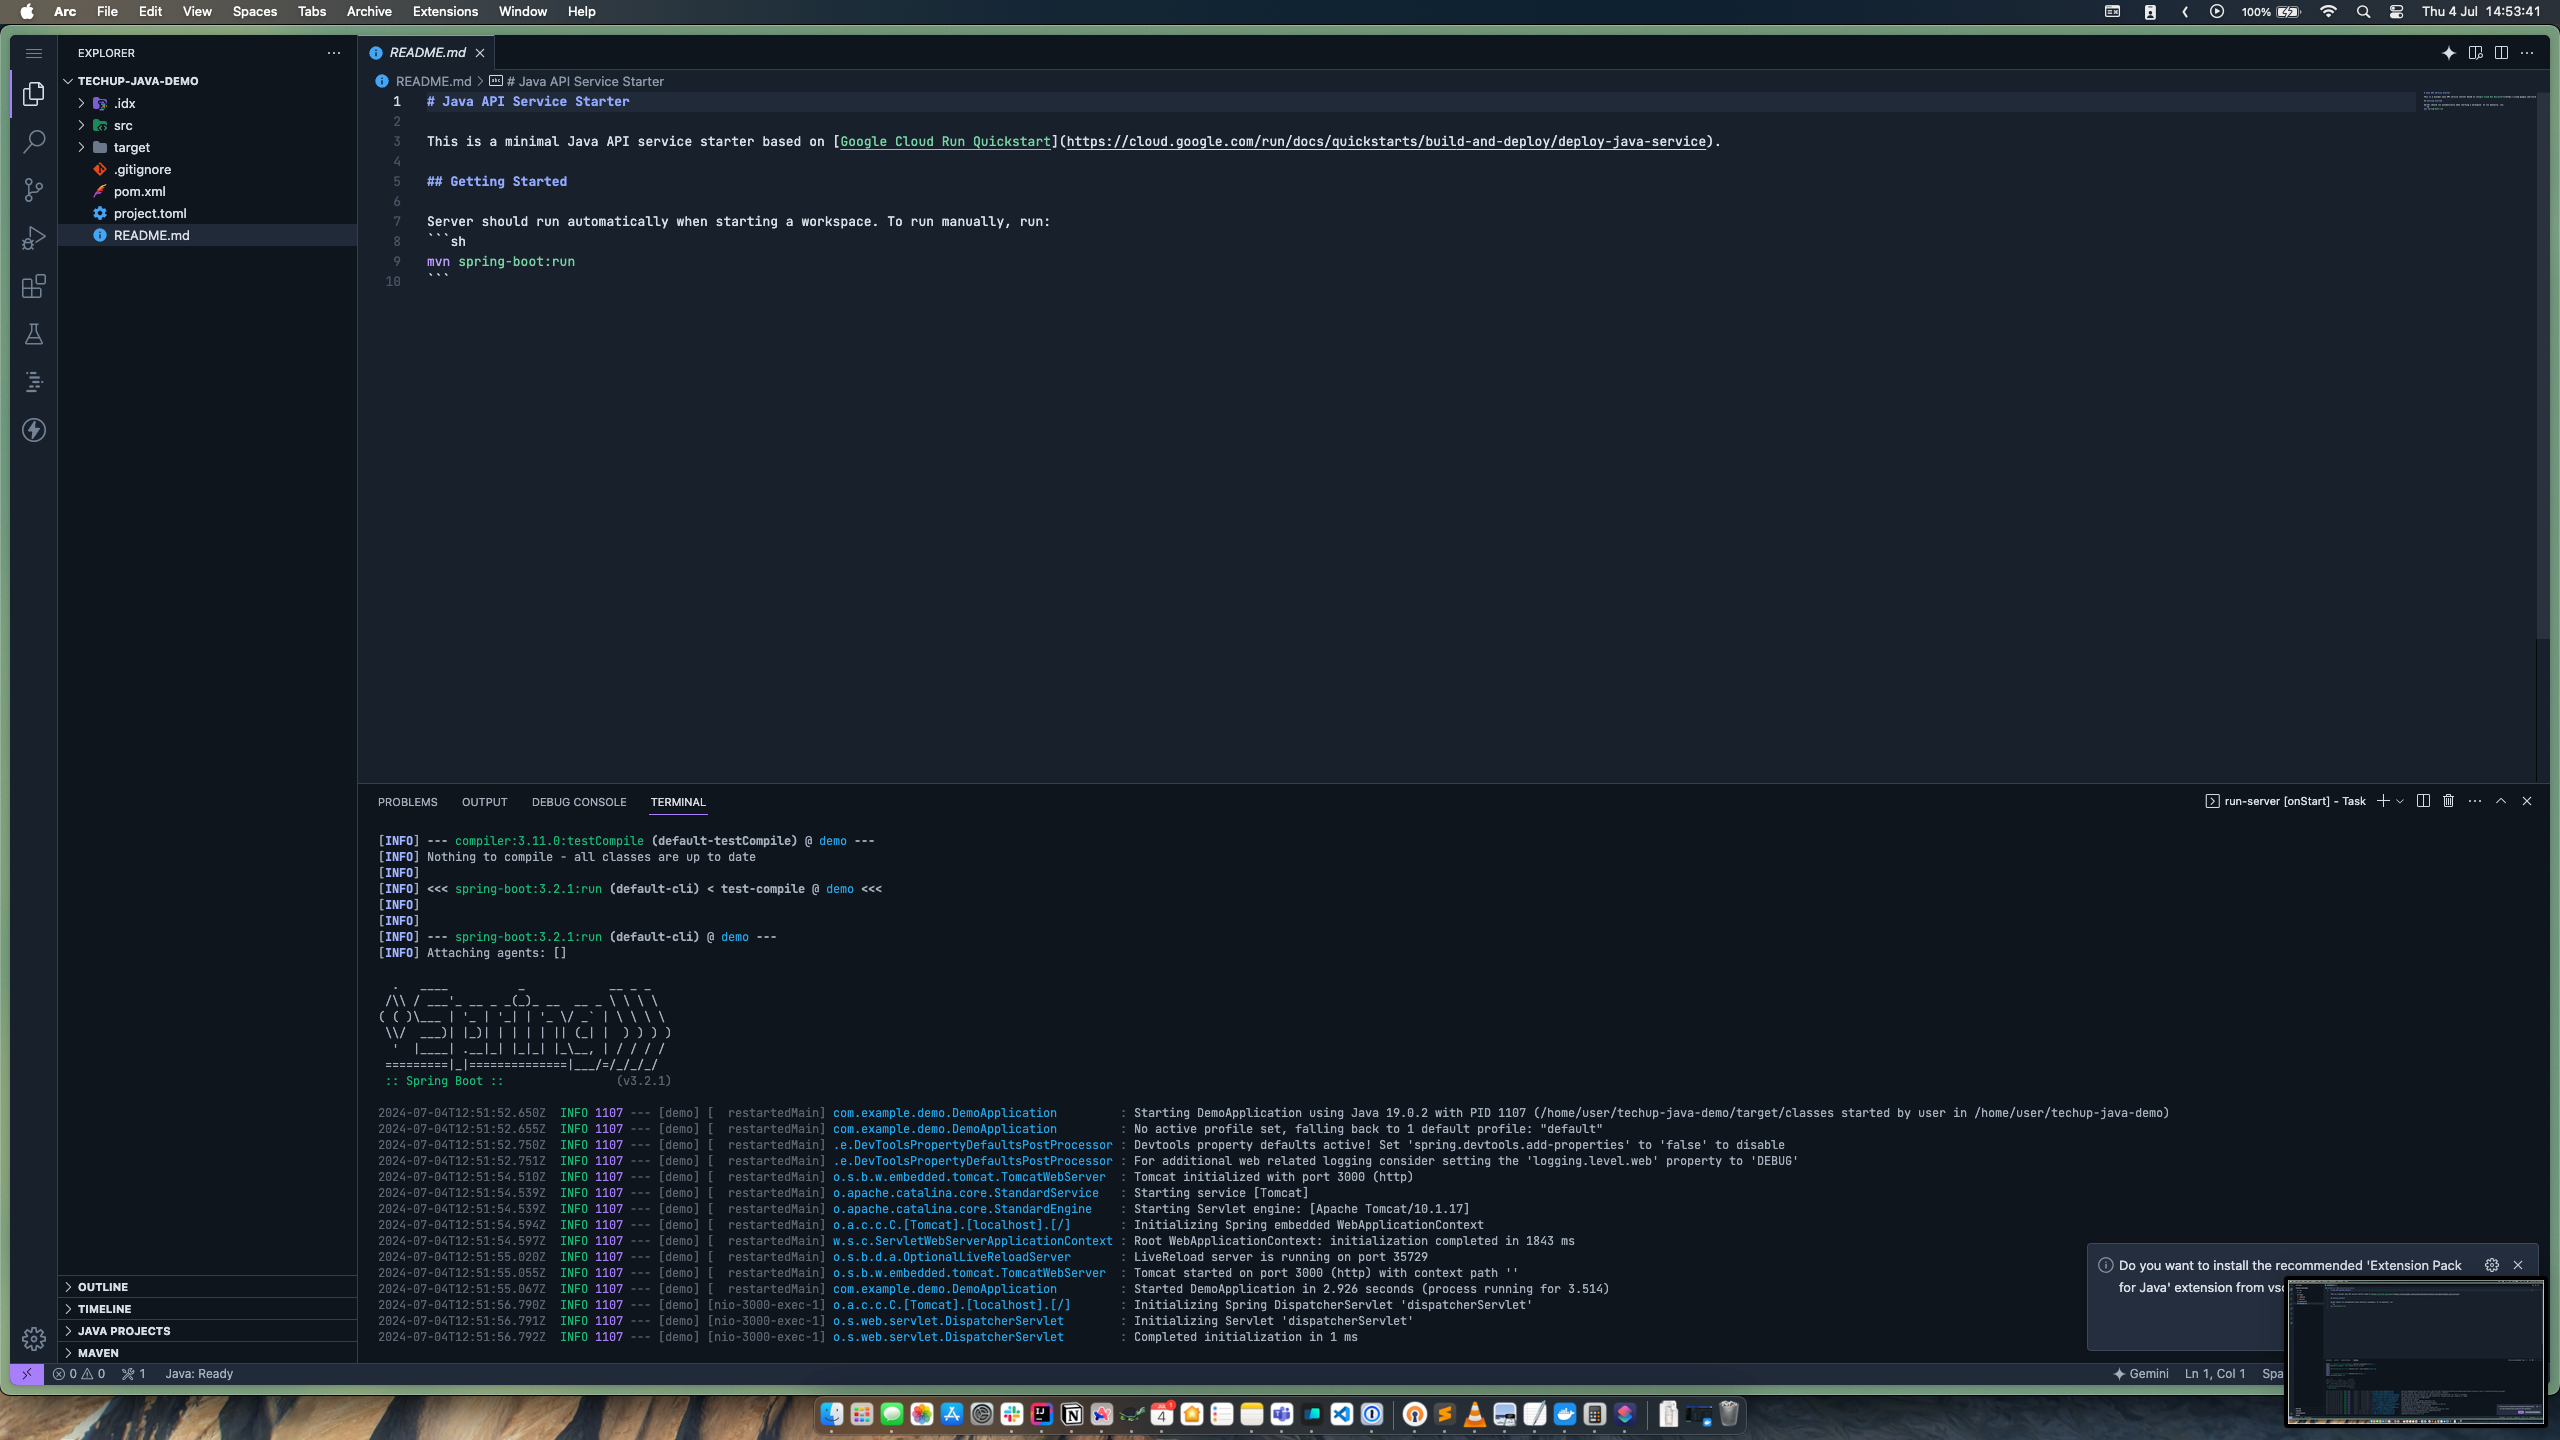2560x1440 pixels.
Task: Open the README preview to the side
Action: 2475,53
